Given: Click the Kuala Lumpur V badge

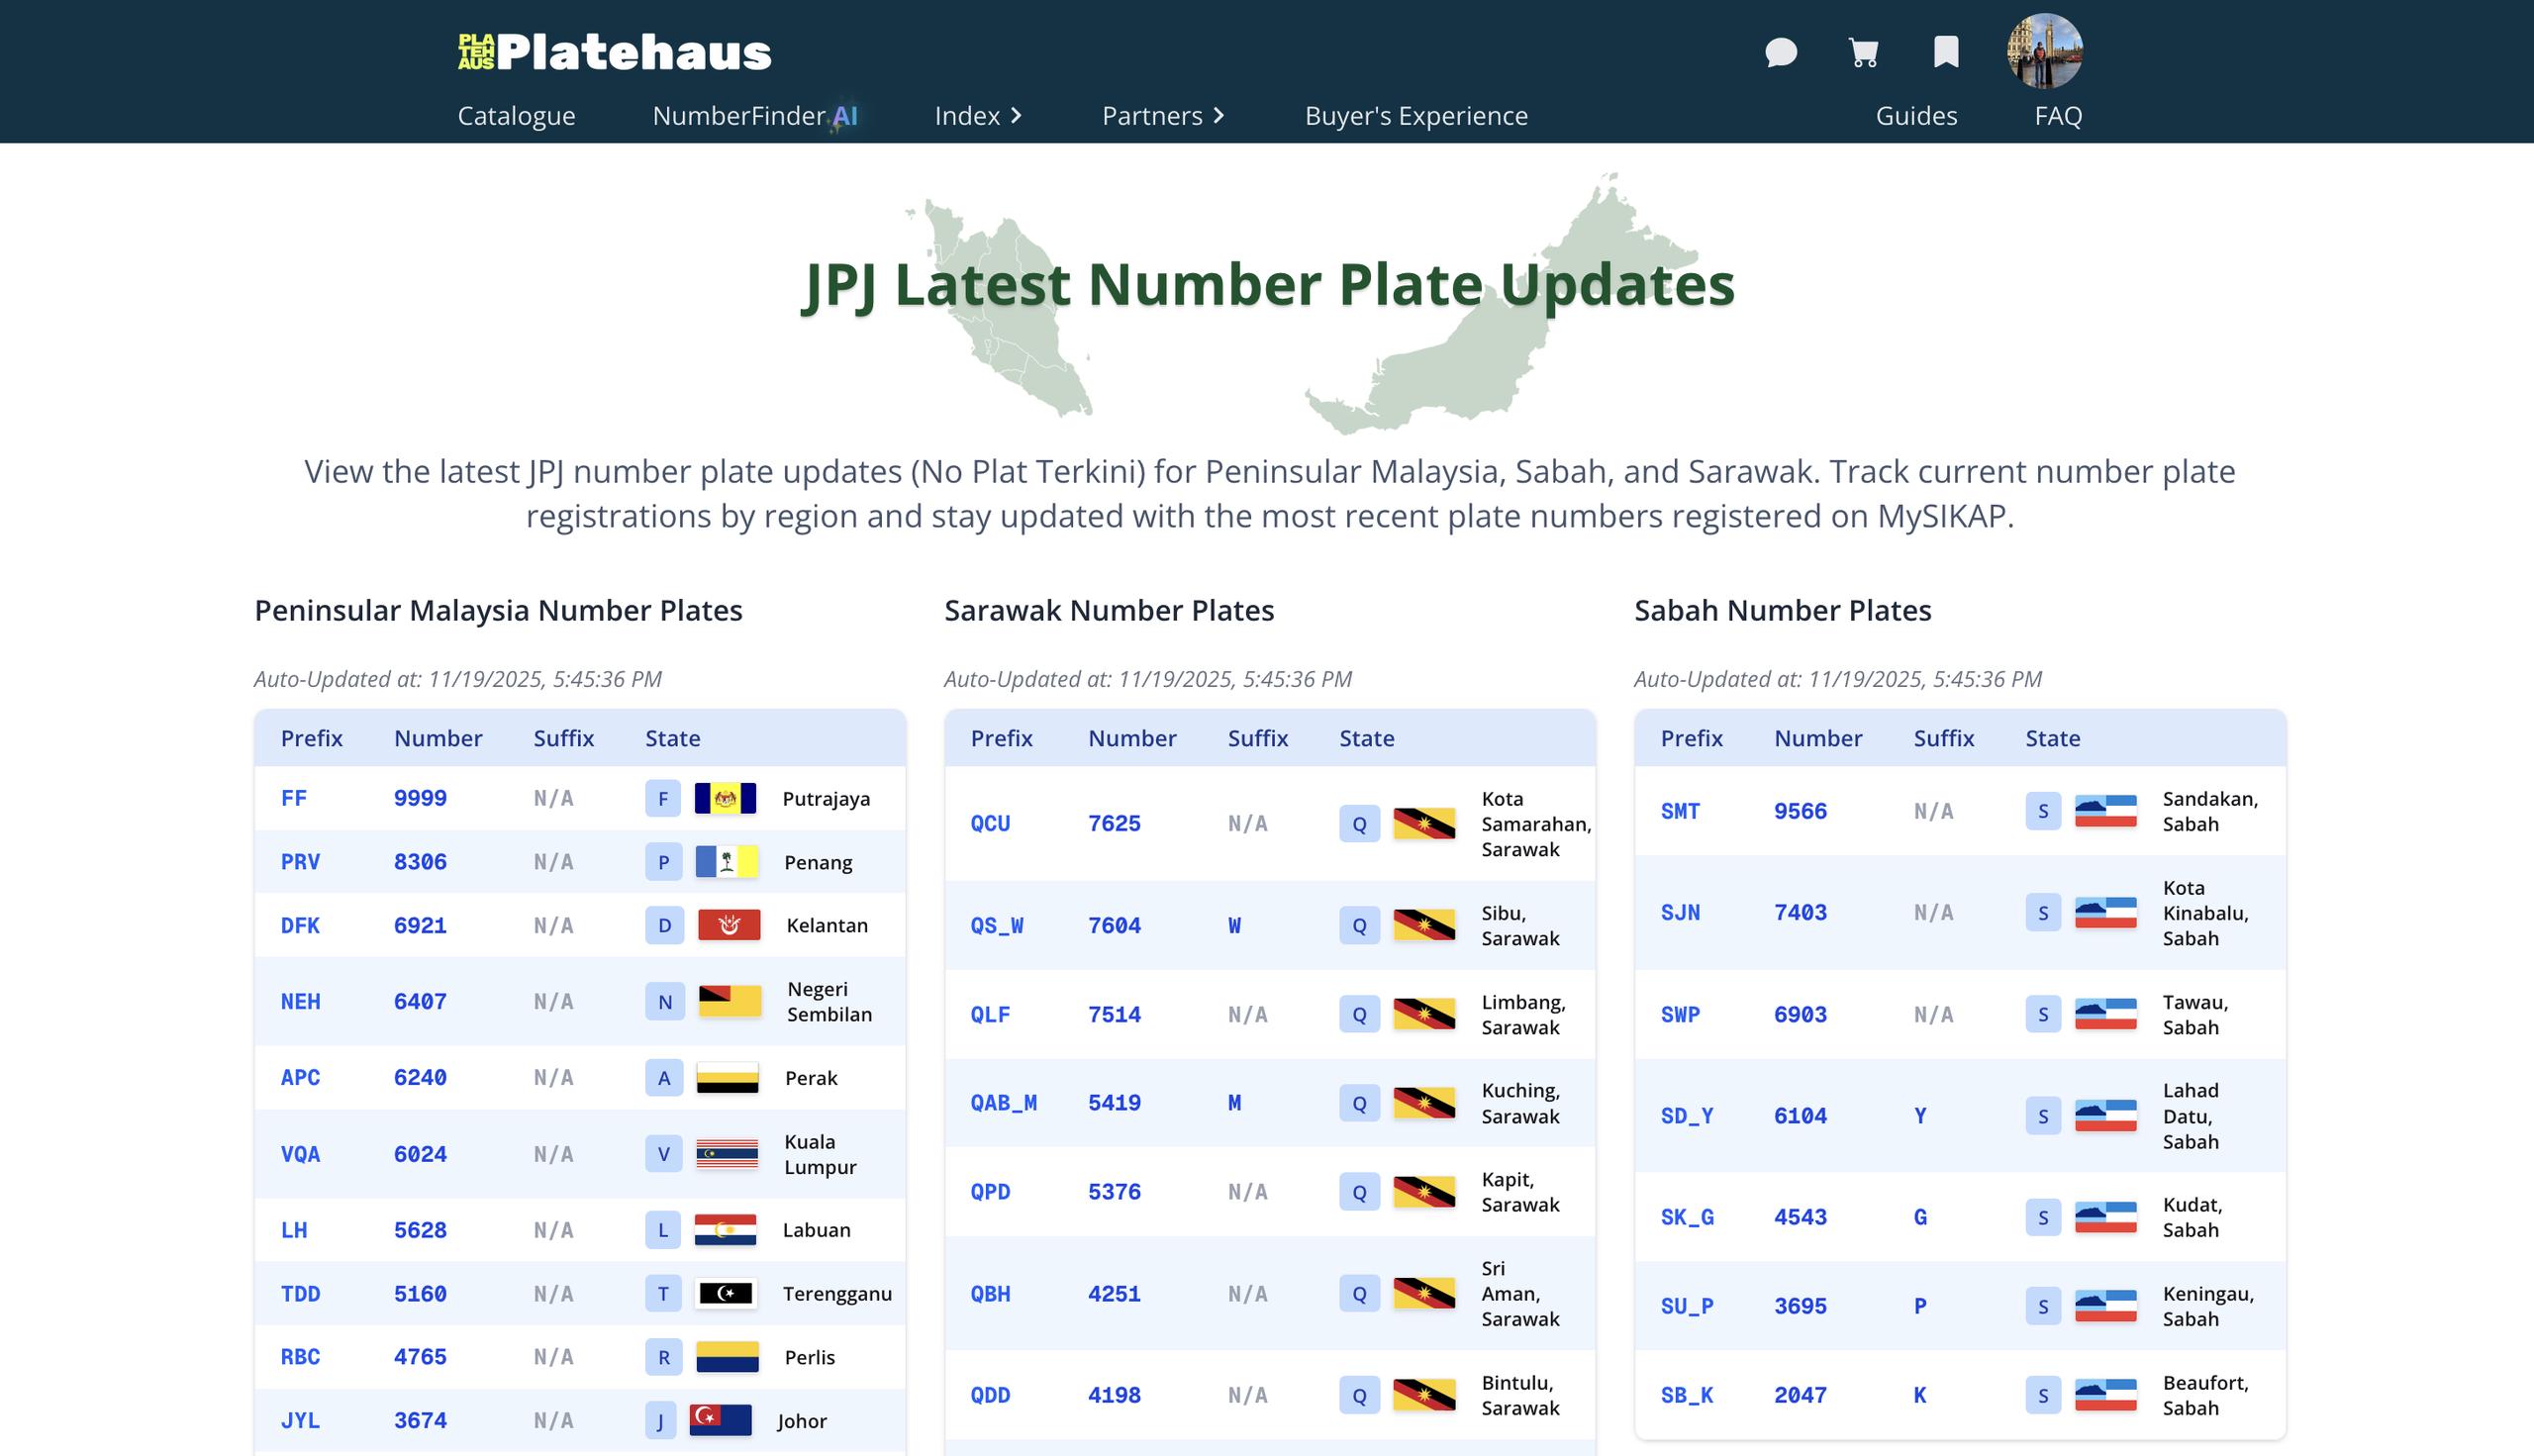Looking at the screenshot, I should tap(663, 1154).
